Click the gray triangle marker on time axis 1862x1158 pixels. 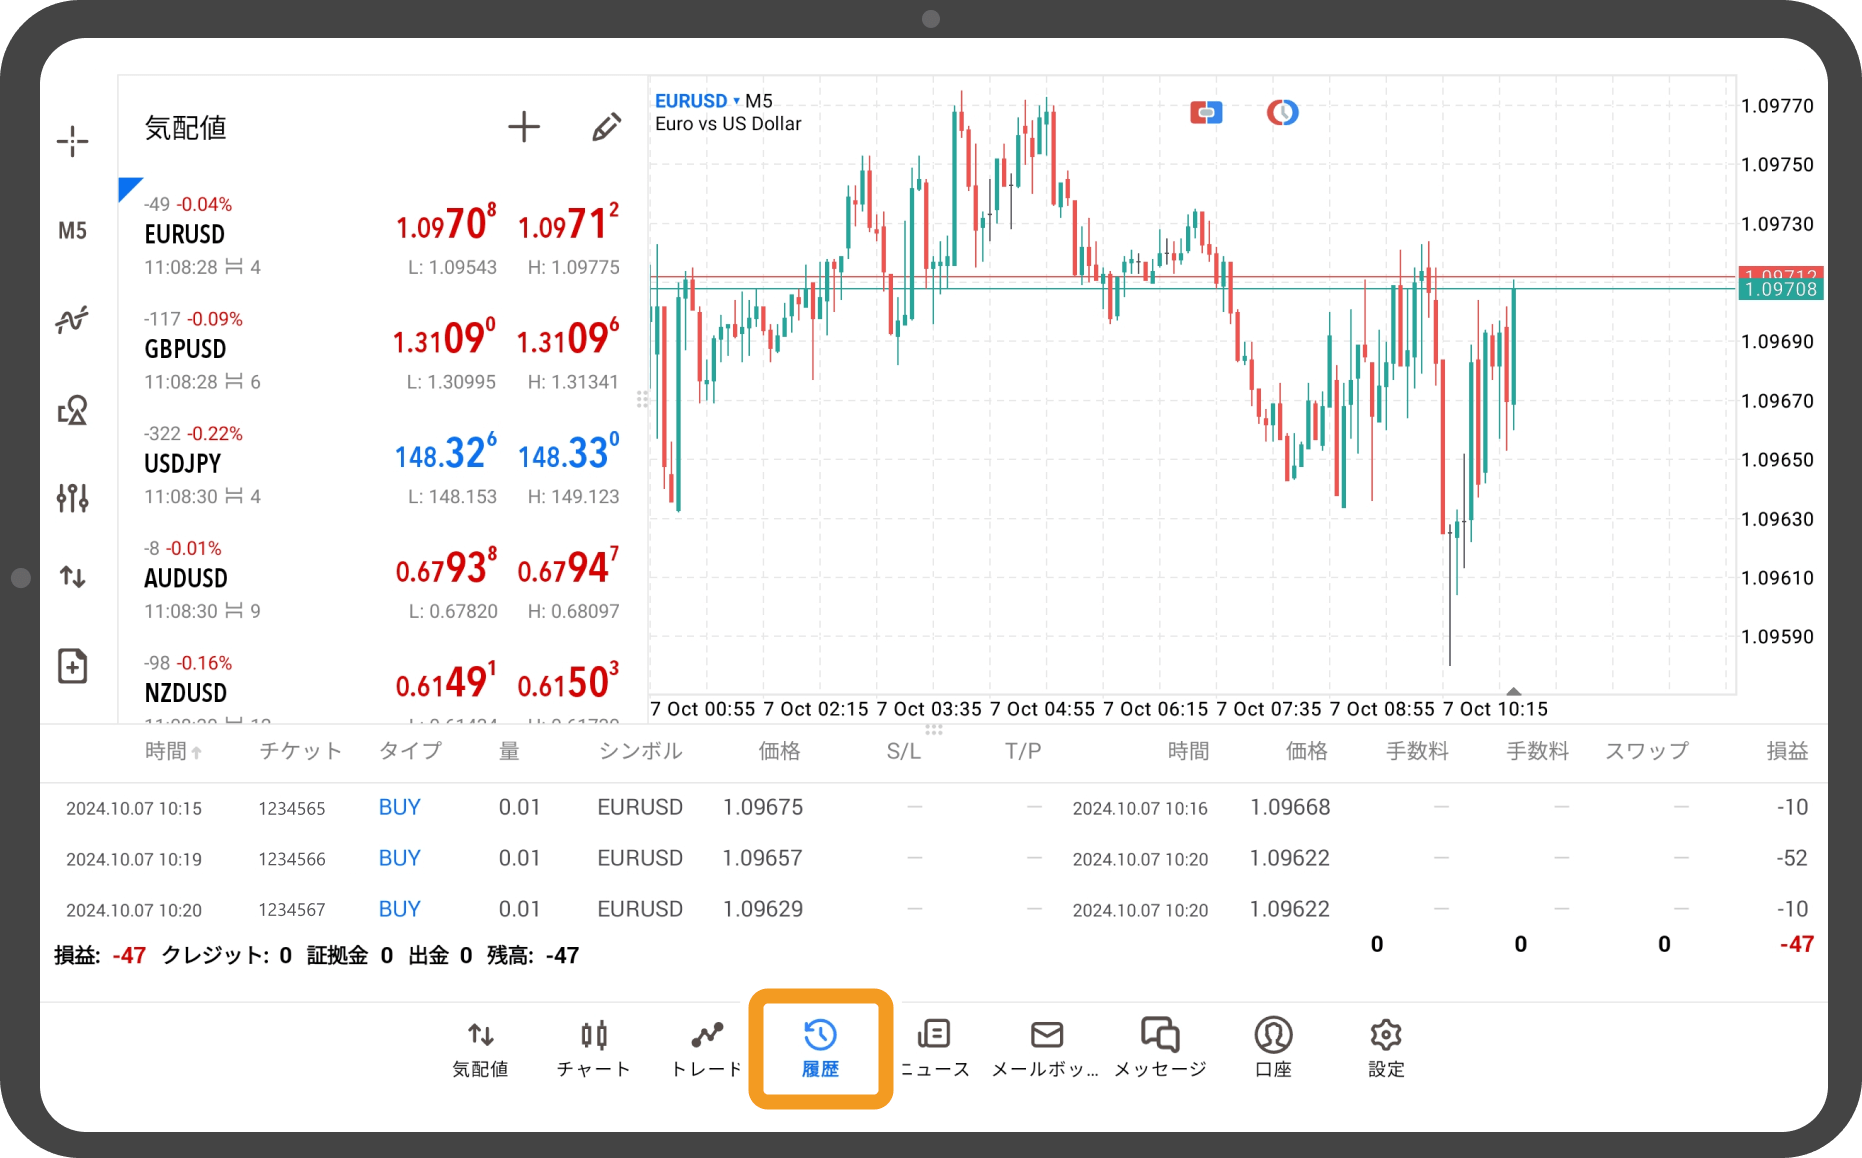coord(1514,691)
